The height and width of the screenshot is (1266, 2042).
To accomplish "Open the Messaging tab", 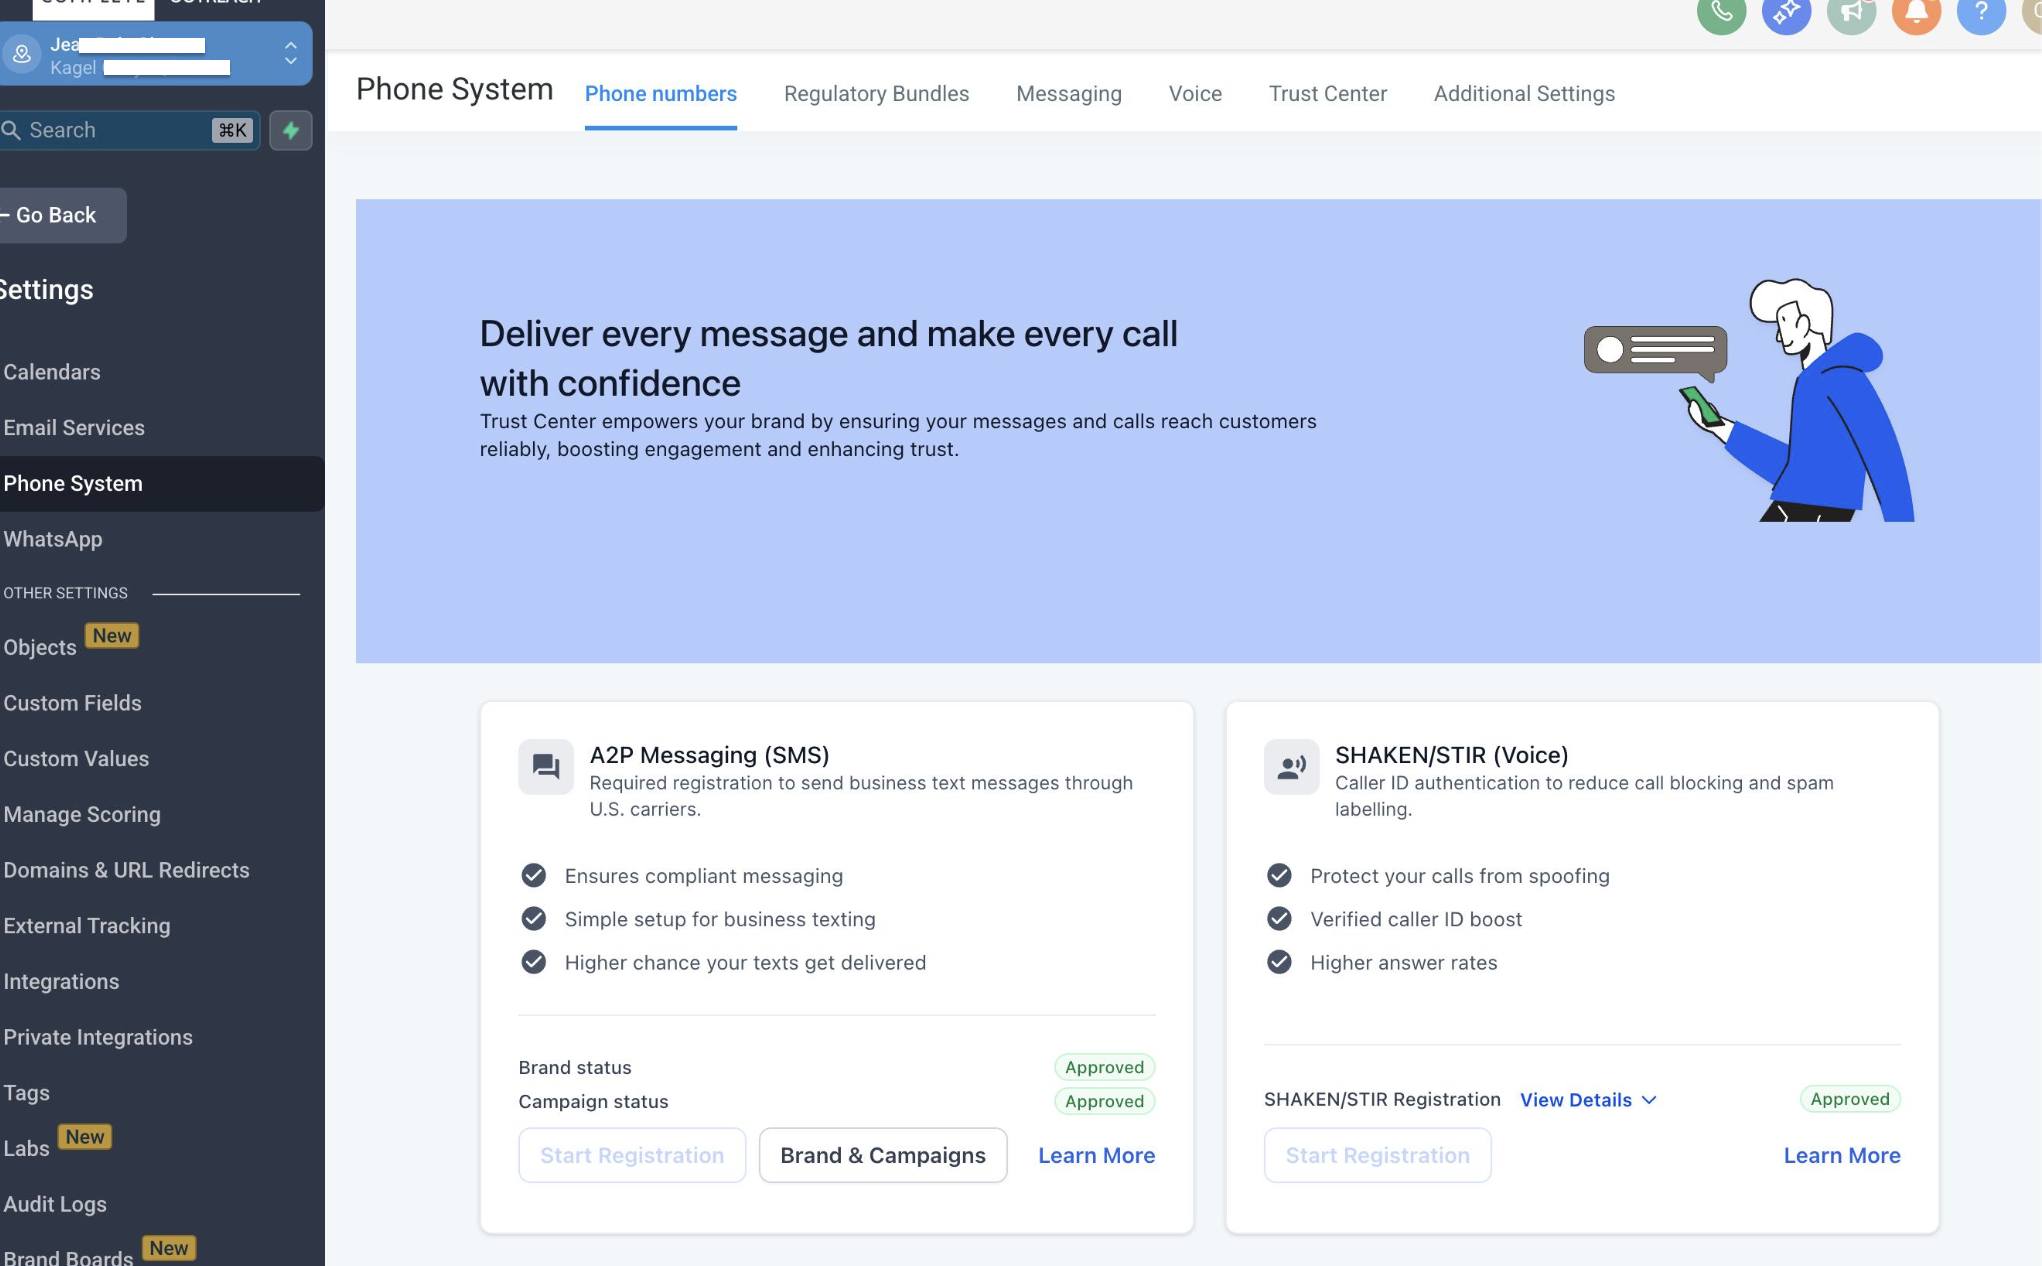I will tap(1068, 94).
